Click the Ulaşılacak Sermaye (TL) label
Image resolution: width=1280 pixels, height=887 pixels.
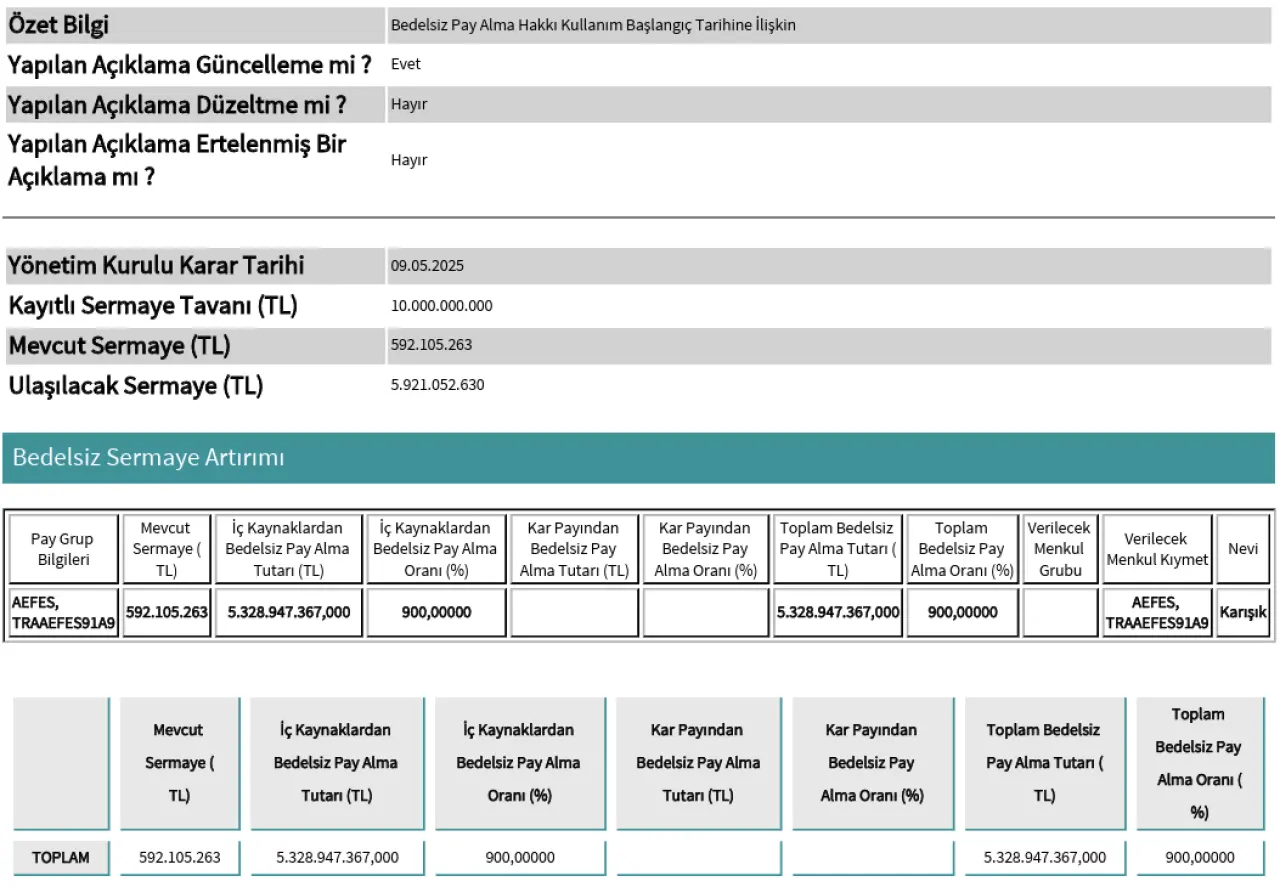(x=136, y=386)
